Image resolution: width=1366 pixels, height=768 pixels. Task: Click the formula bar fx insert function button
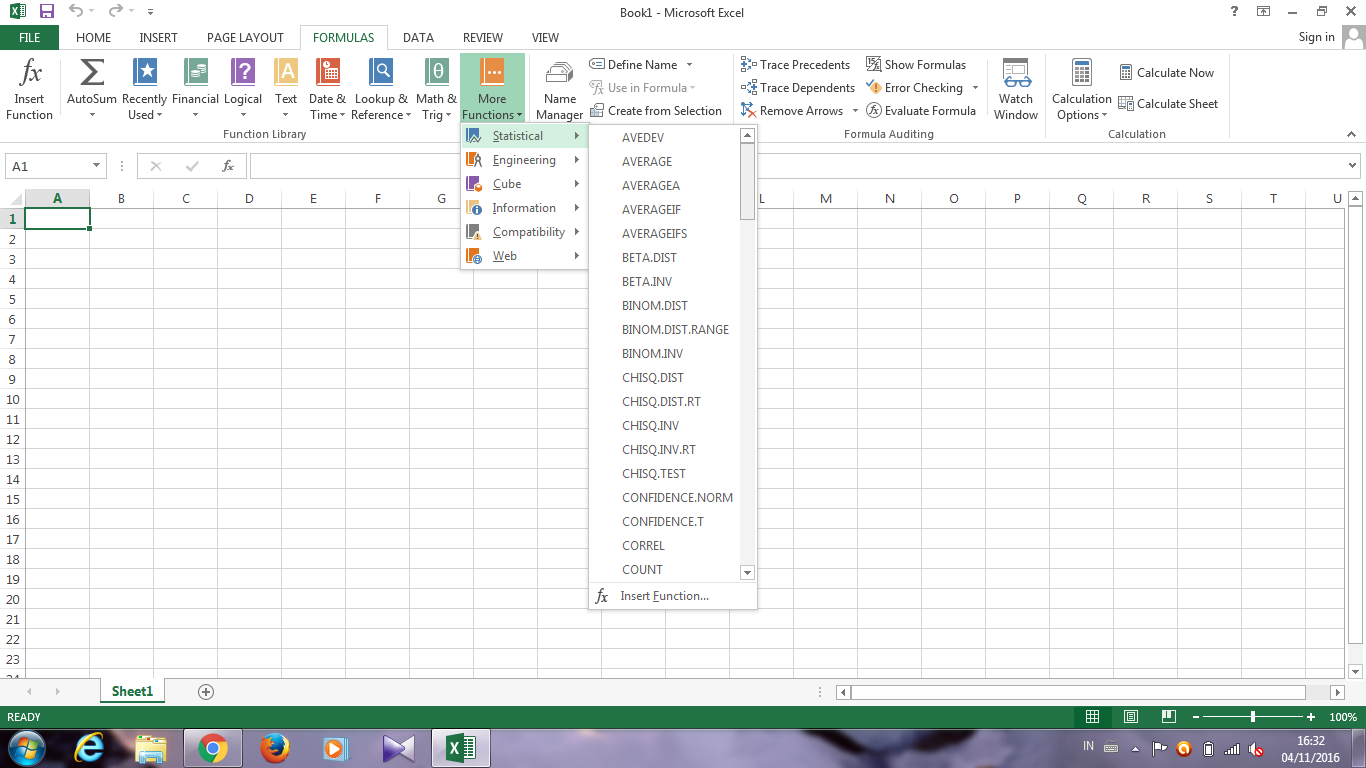tap(228, 166)
